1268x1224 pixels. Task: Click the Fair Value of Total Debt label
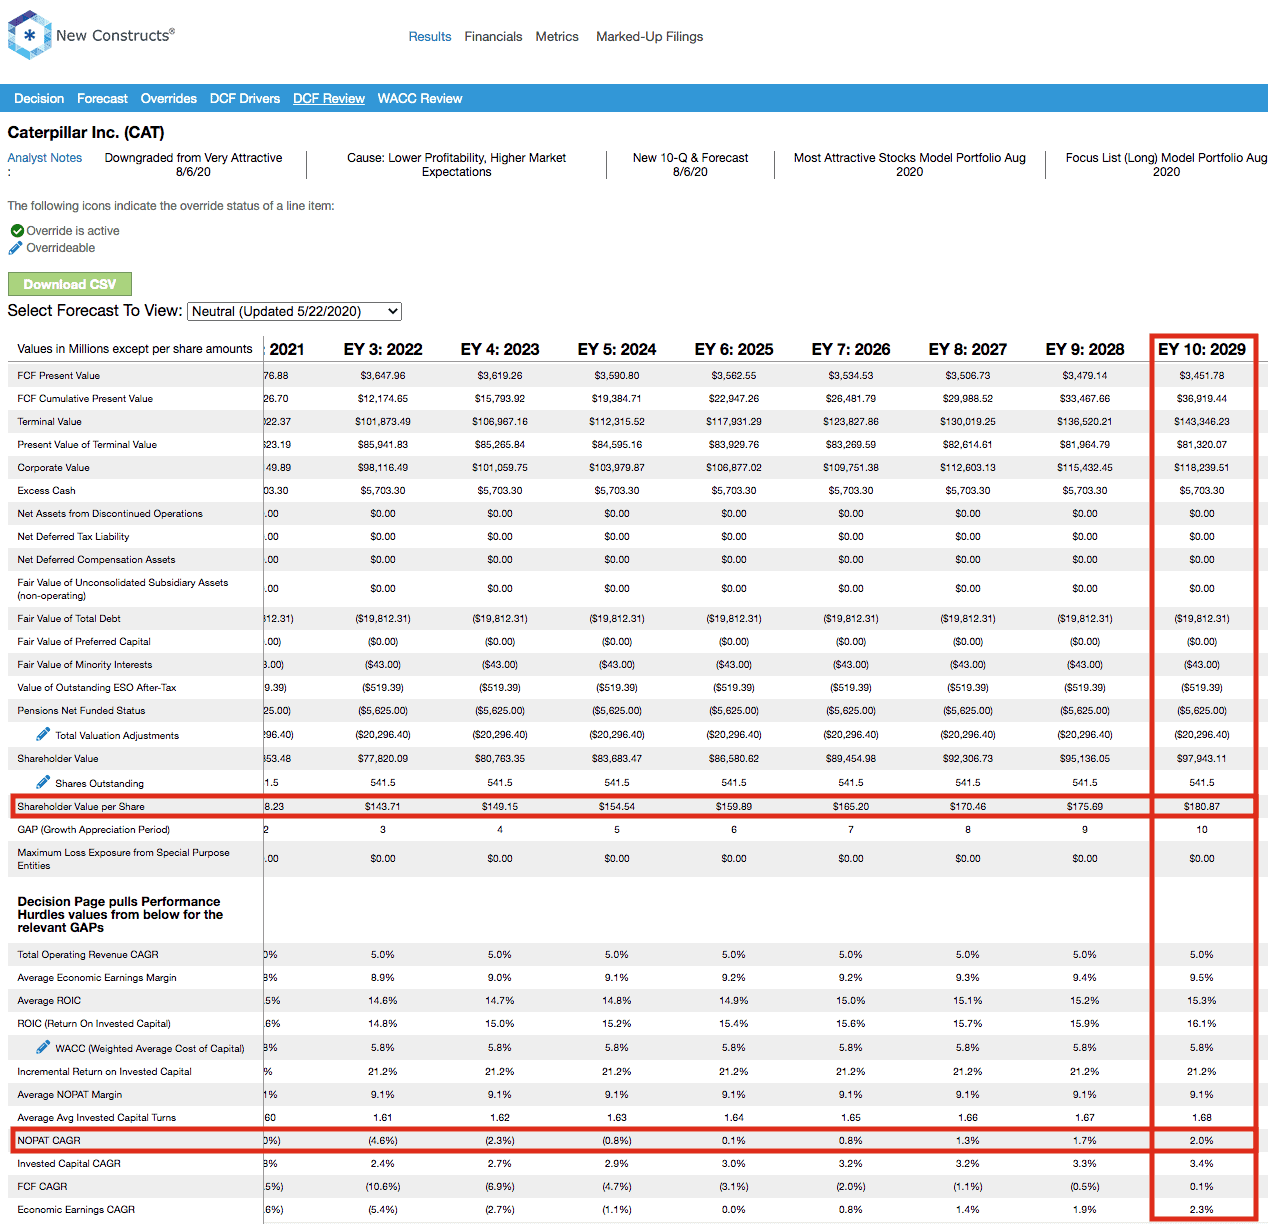(69, 619)
